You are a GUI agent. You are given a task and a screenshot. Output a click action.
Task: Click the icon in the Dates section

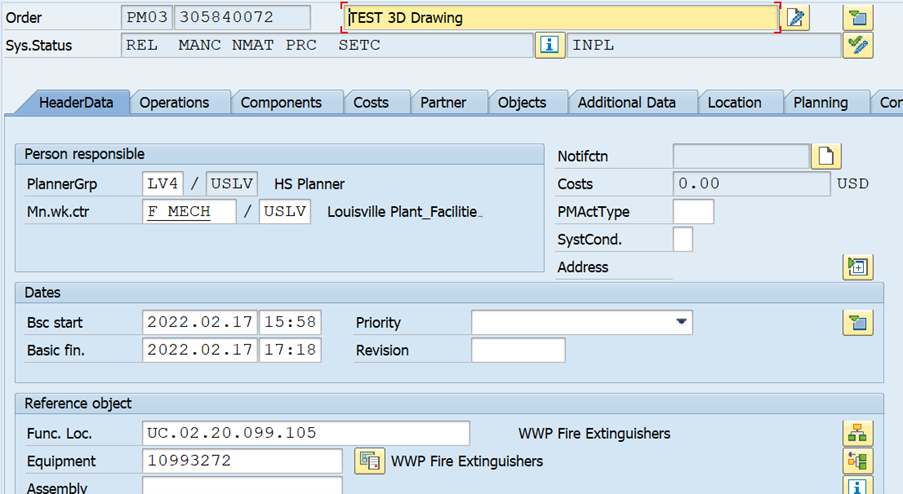(x=858, y=322)
